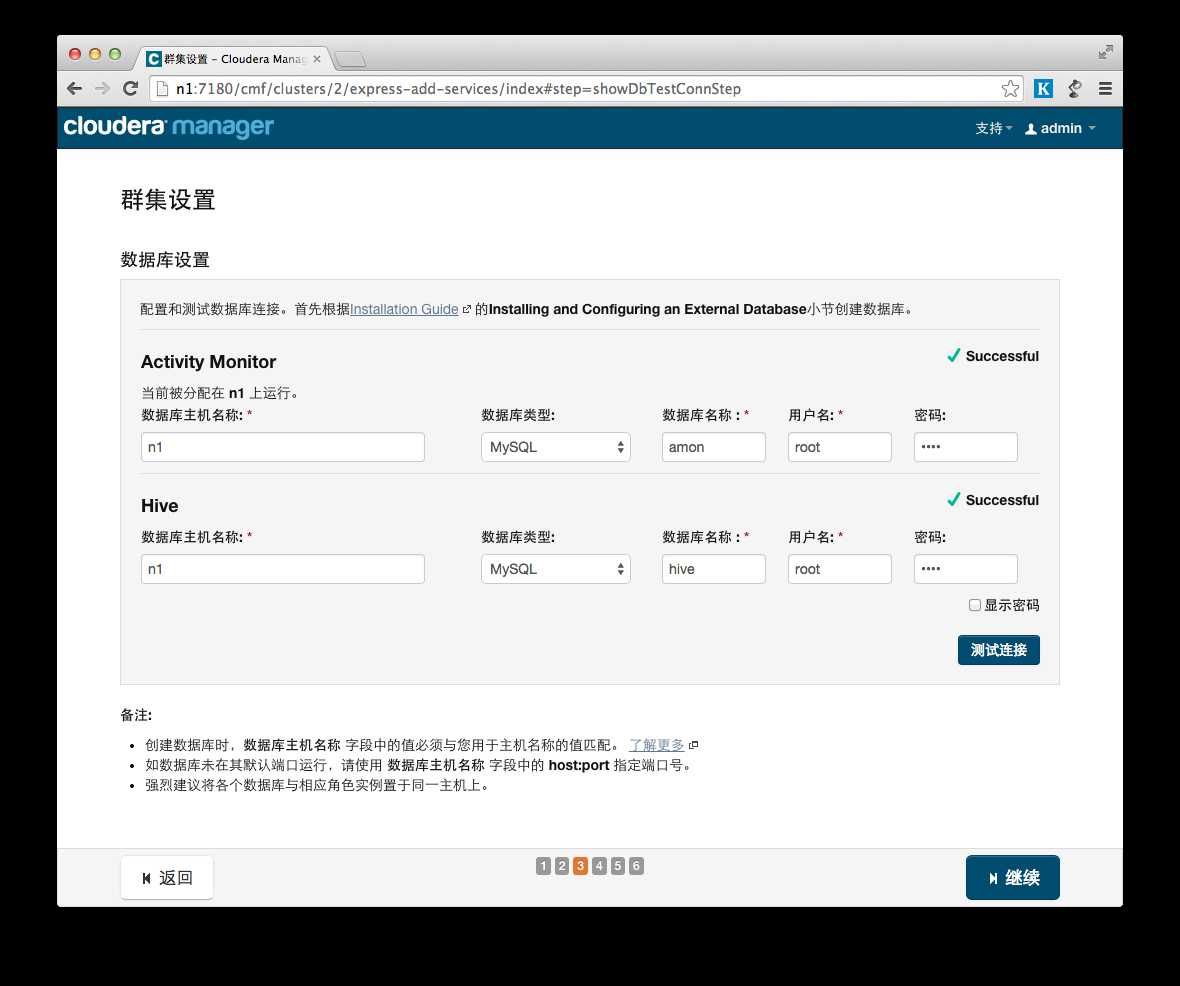Click the 测试连接 test connection button
The image size is (1180, 986).
click(x=999, y=650)
